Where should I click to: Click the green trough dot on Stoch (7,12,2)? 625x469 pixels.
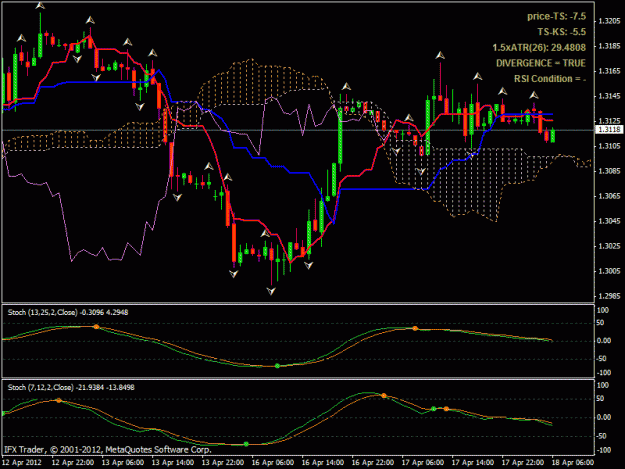coord(246,444)
